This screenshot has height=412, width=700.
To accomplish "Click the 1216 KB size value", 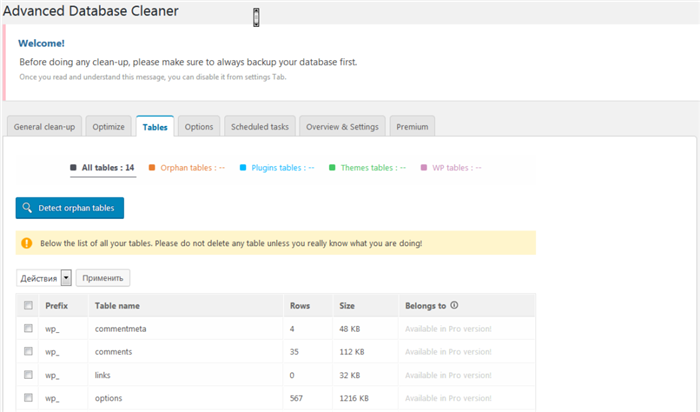I will pos(354,398).
